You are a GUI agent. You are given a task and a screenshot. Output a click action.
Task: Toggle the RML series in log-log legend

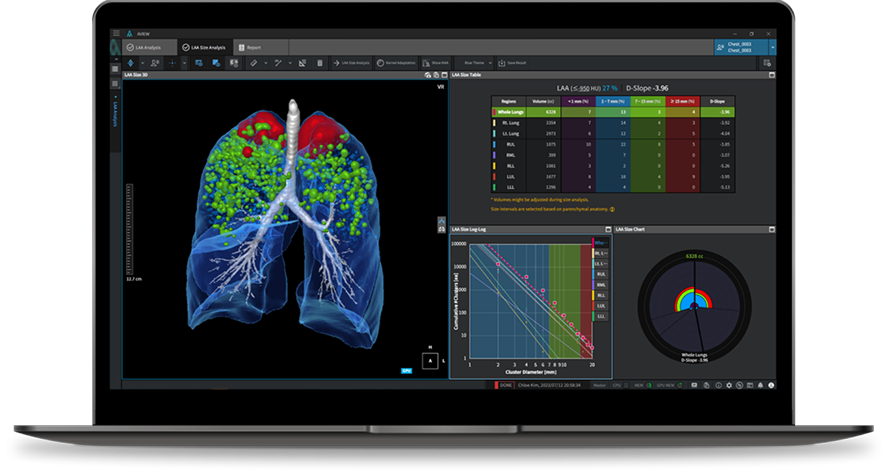(600, 284)
